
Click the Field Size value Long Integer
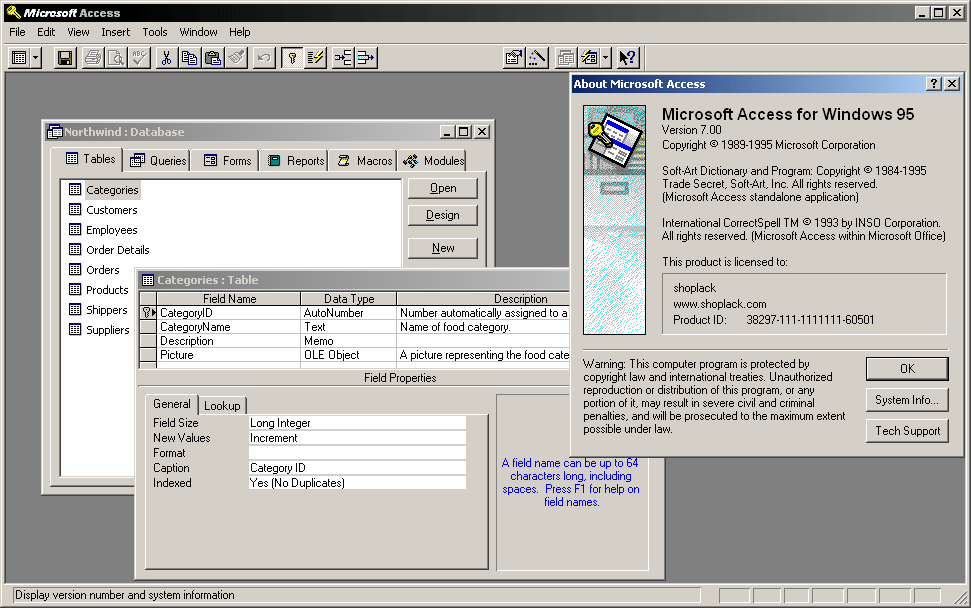[x=357, y=423]
